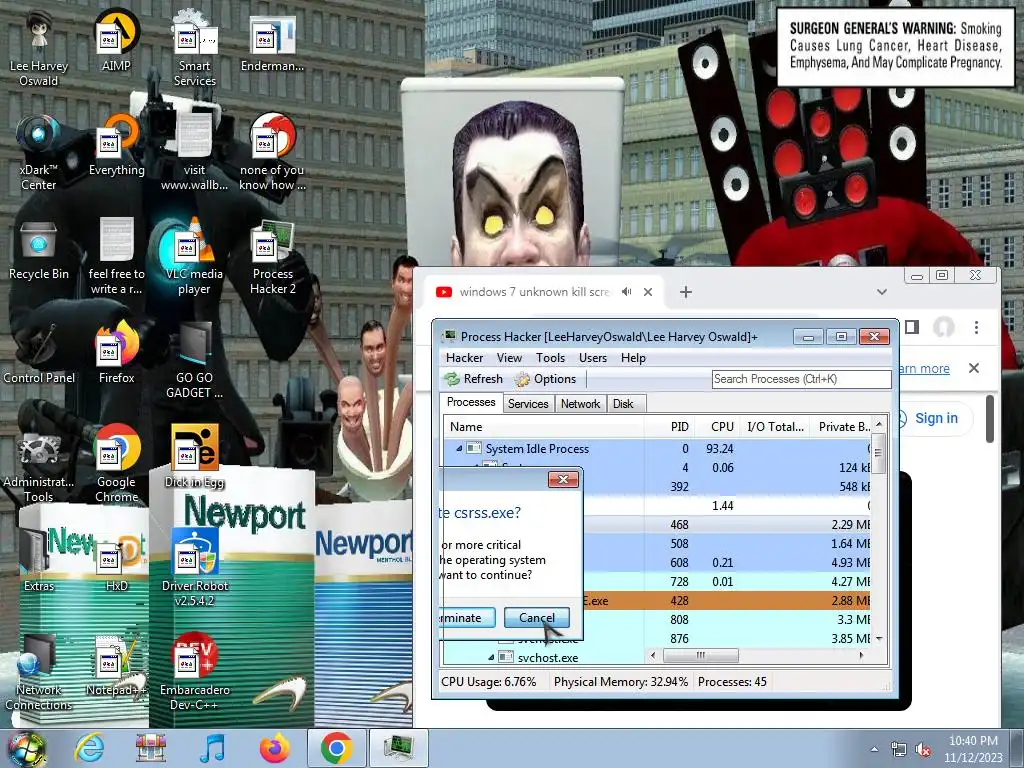
Task: Open a new Chrome tab
Action: point(686,292)
